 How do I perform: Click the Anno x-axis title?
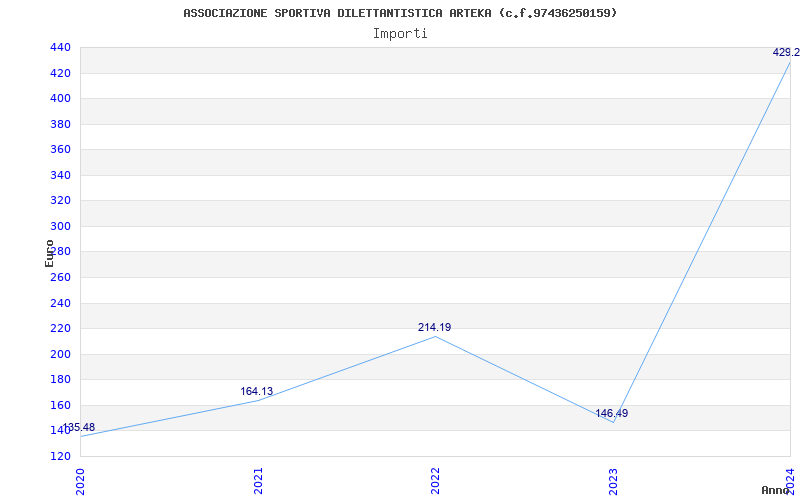pyautogui.click(x=776, y=490)
